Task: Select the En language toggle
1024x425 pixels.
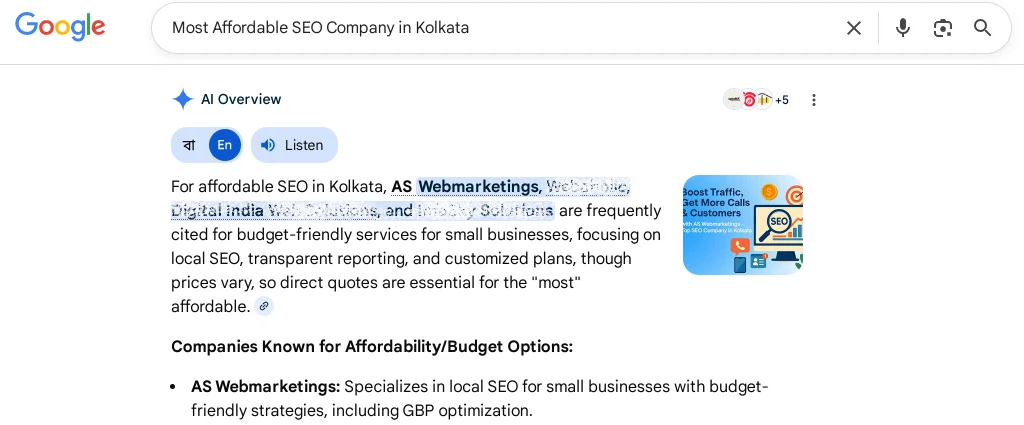Action: click(225, 145)
